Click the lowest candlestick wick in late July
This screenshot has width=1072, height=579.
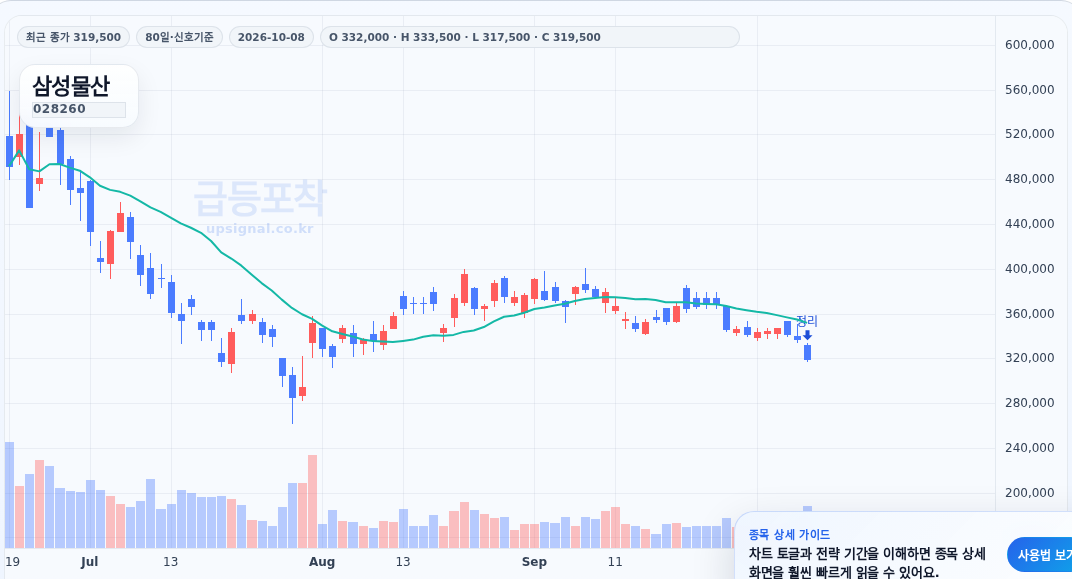pyautogui.click(x=293, y=410)
